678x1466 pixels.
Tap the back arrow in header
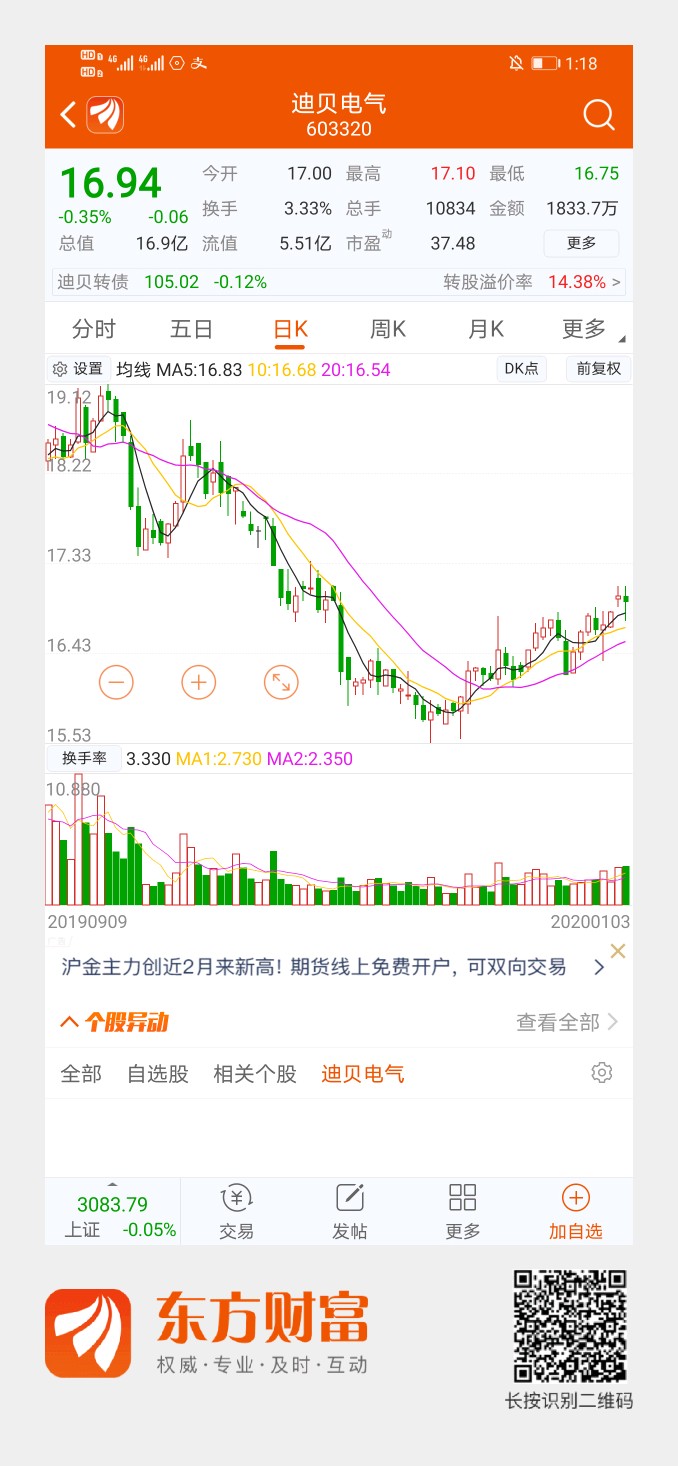[68, 115]
